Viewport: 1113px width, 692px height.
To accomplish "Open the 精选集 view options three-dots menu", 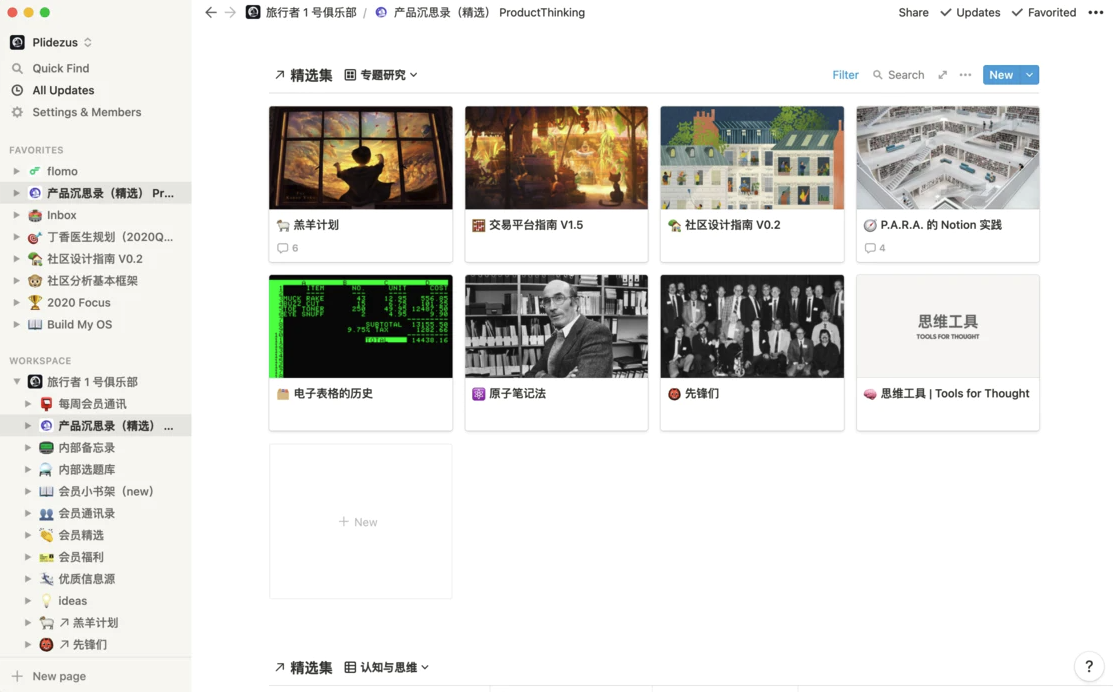I will point(965,75).
